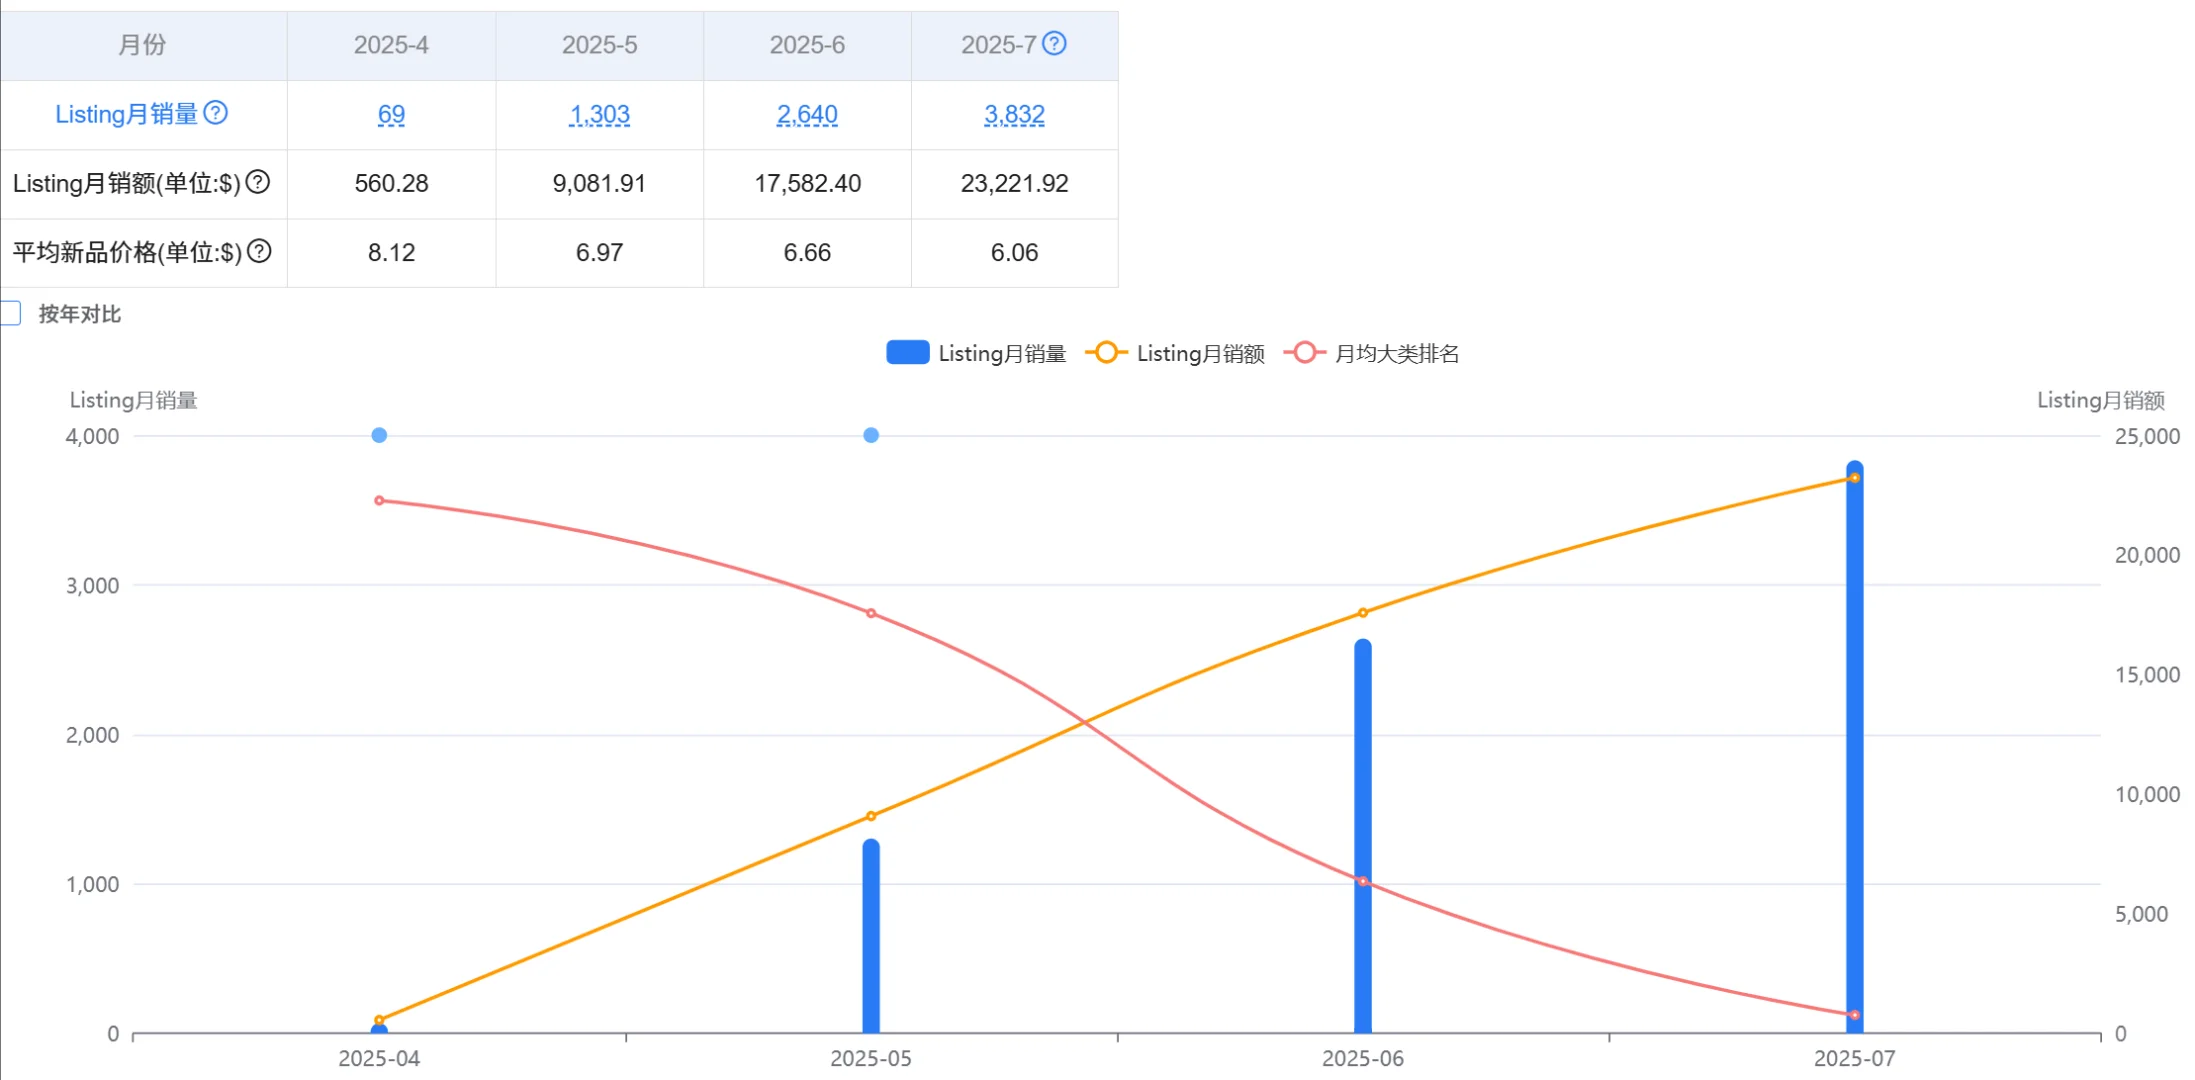The width and height of the screenshot is (2195, 1080).
Task: Select the 2025-07 blue sales bar
Action: (x=1854, y=747)
